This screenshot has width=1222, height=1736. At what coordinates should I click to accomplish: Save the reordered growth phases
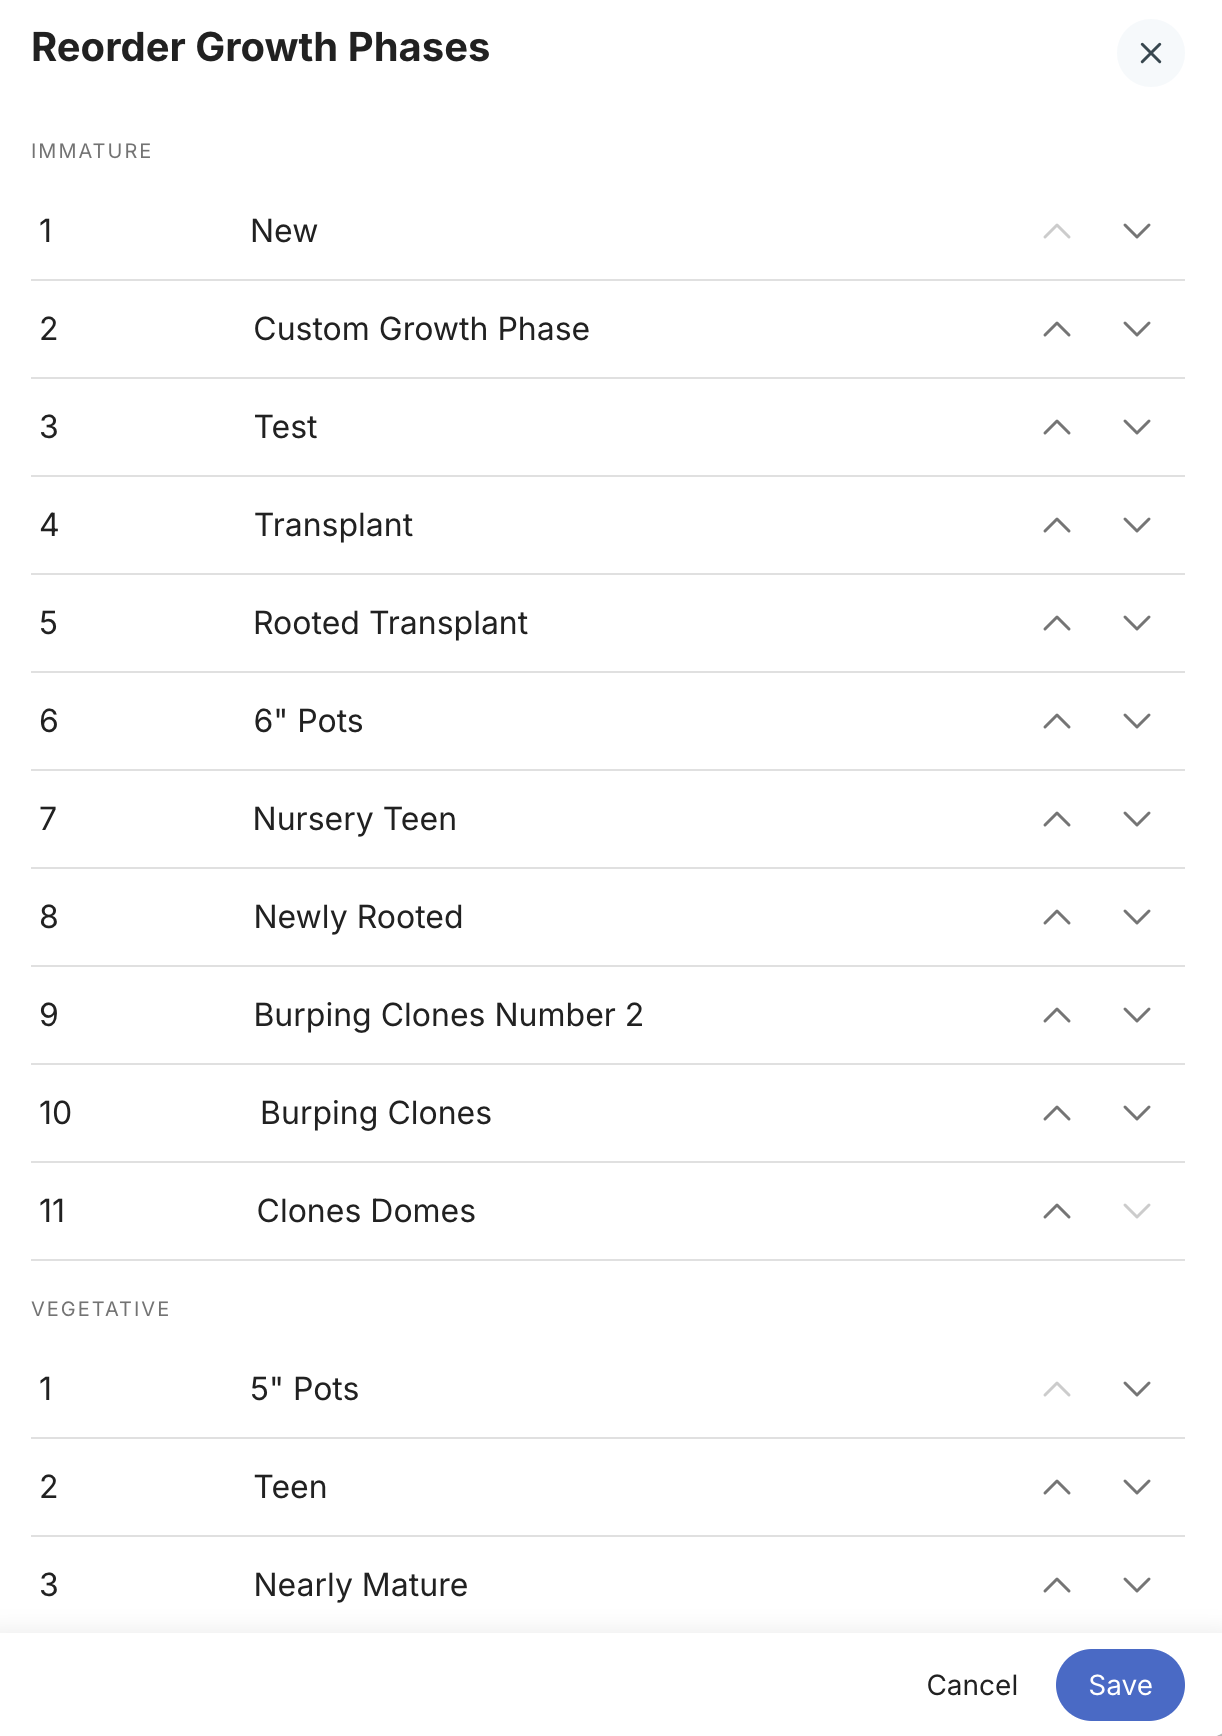coord(1120,1685)
